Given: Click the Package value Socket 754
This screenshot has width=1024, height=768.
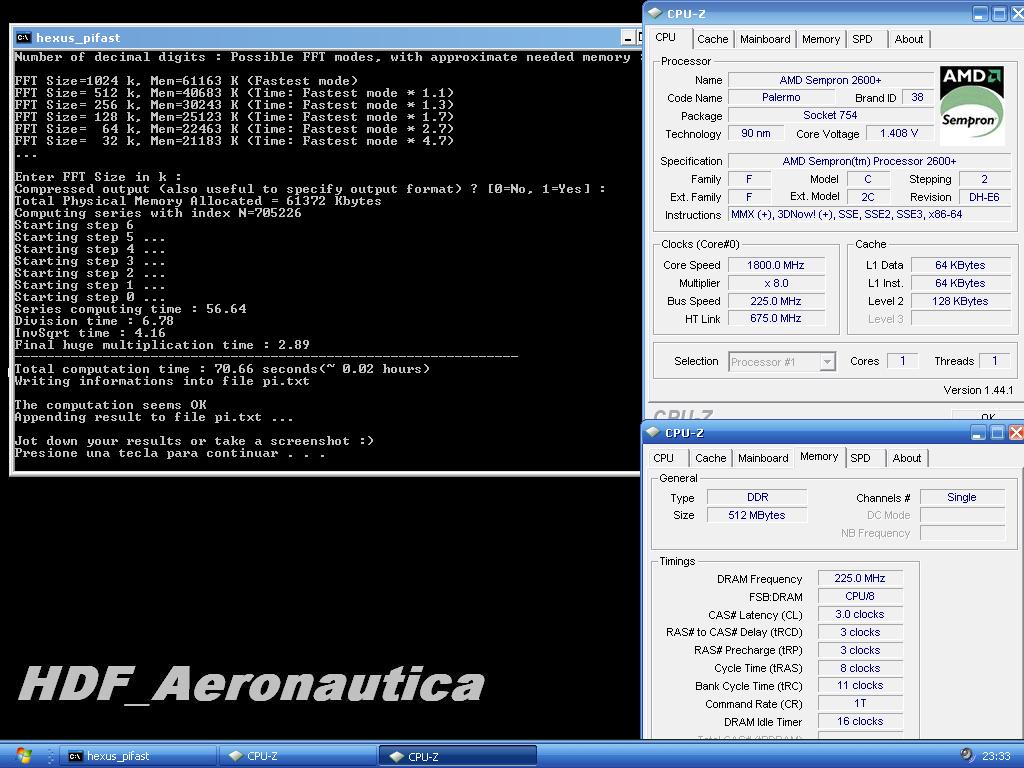Looking at the screenshot, I should point(830,116).
